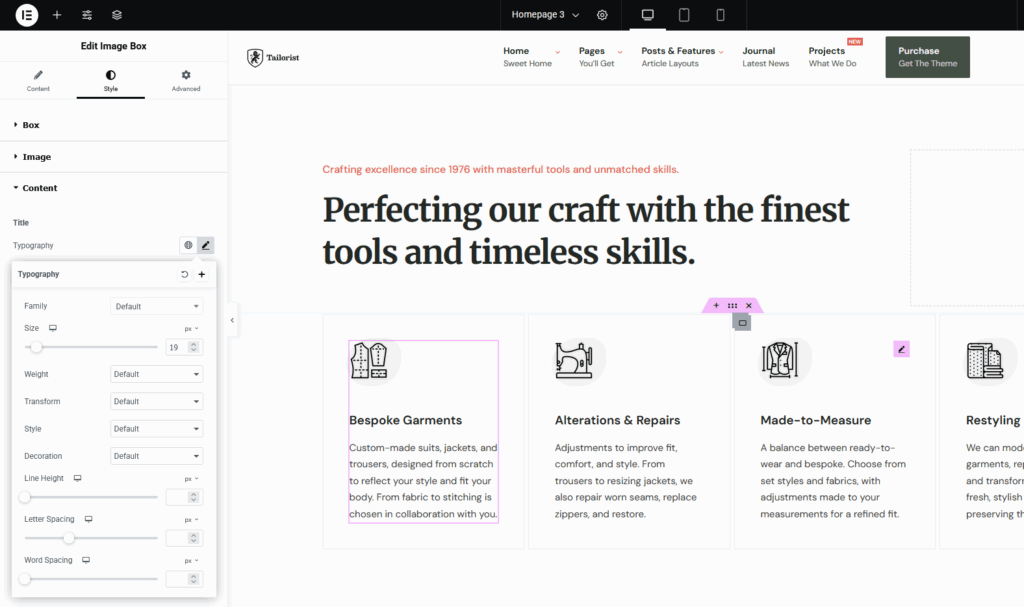This screenshot has height=607, width=1024.
Task: Click the add element plus icon
Action: (57, 15)
